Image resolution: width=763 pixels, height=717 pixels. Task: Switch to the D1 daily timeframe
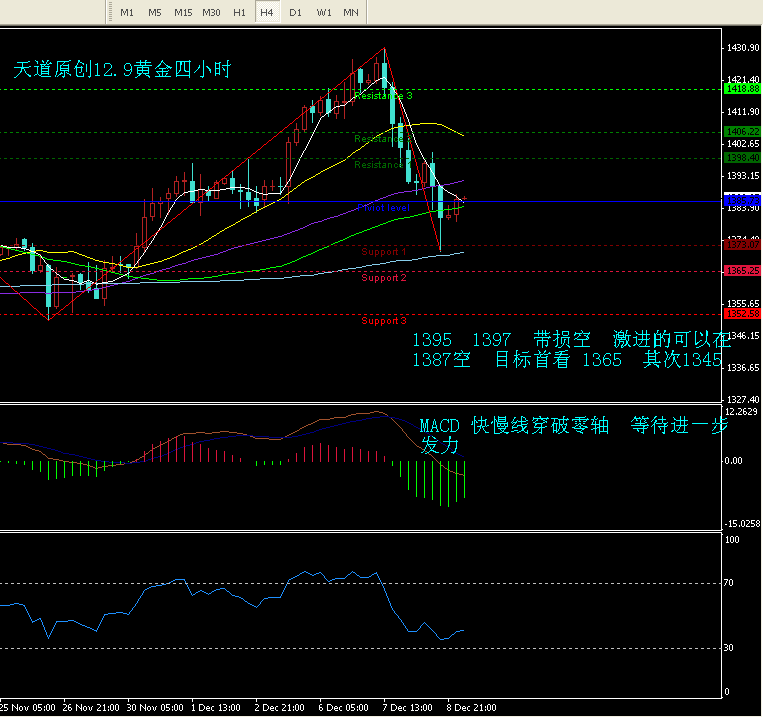[295, 12]
